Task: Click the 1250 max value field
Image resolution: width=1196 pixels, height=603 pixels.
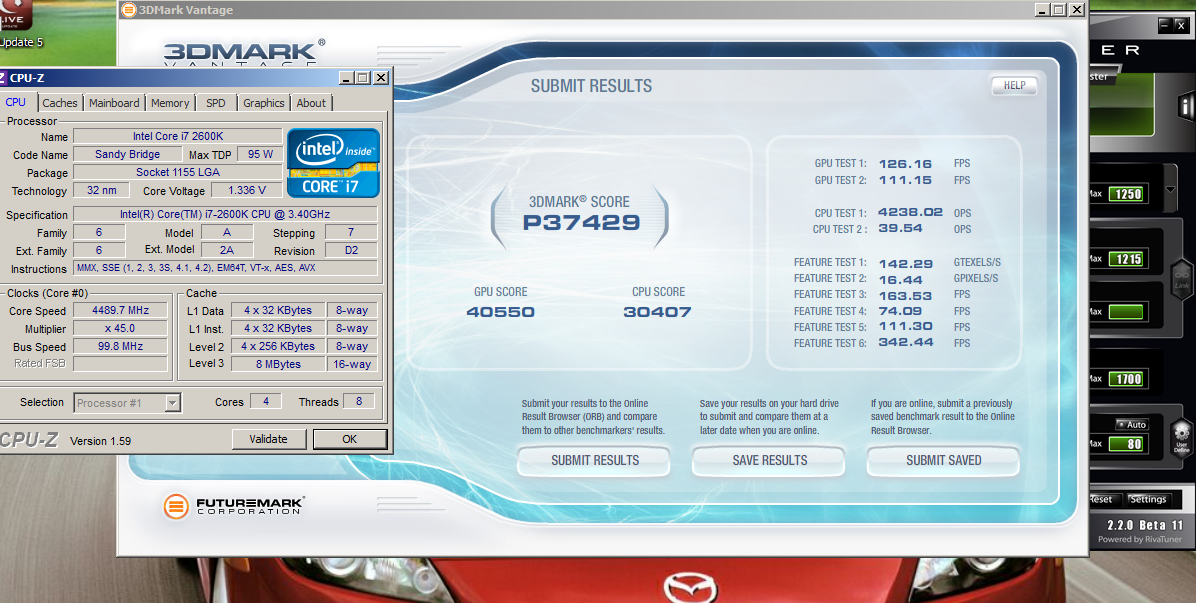Action: click(1126, 194)
